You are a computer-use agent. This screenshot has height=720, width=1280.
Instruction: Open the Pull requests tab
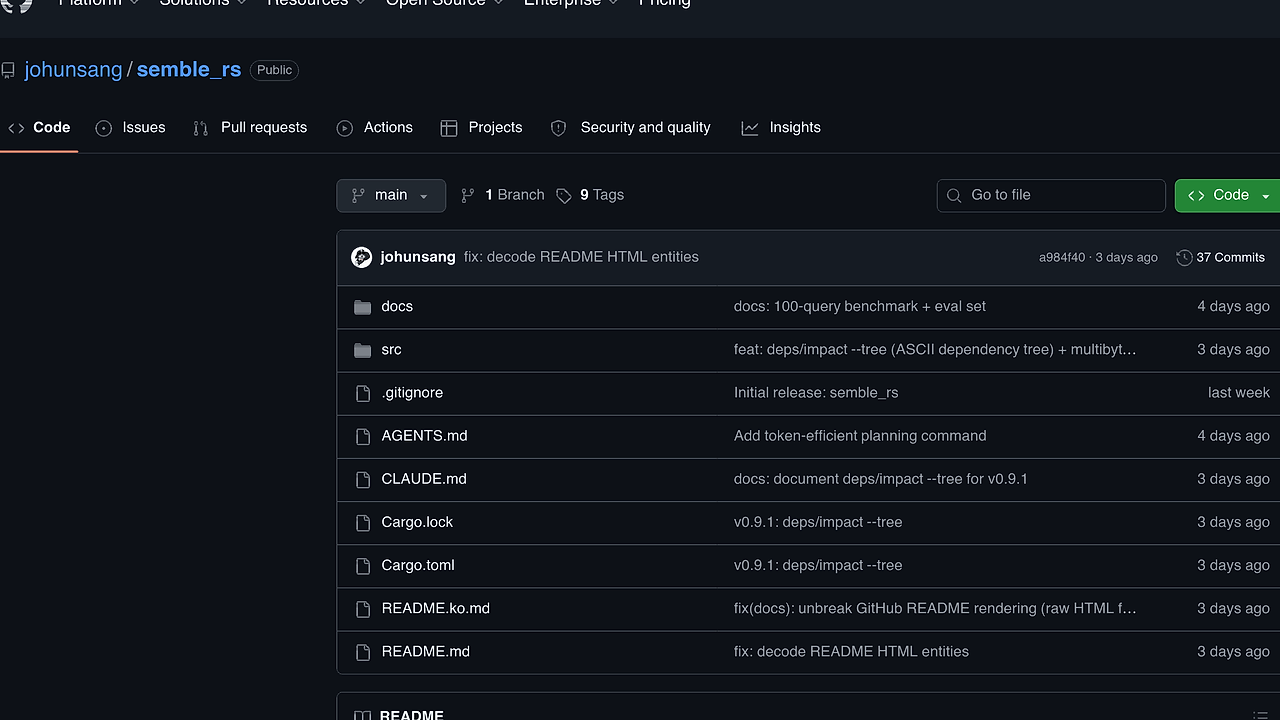(x=250, y=128)
